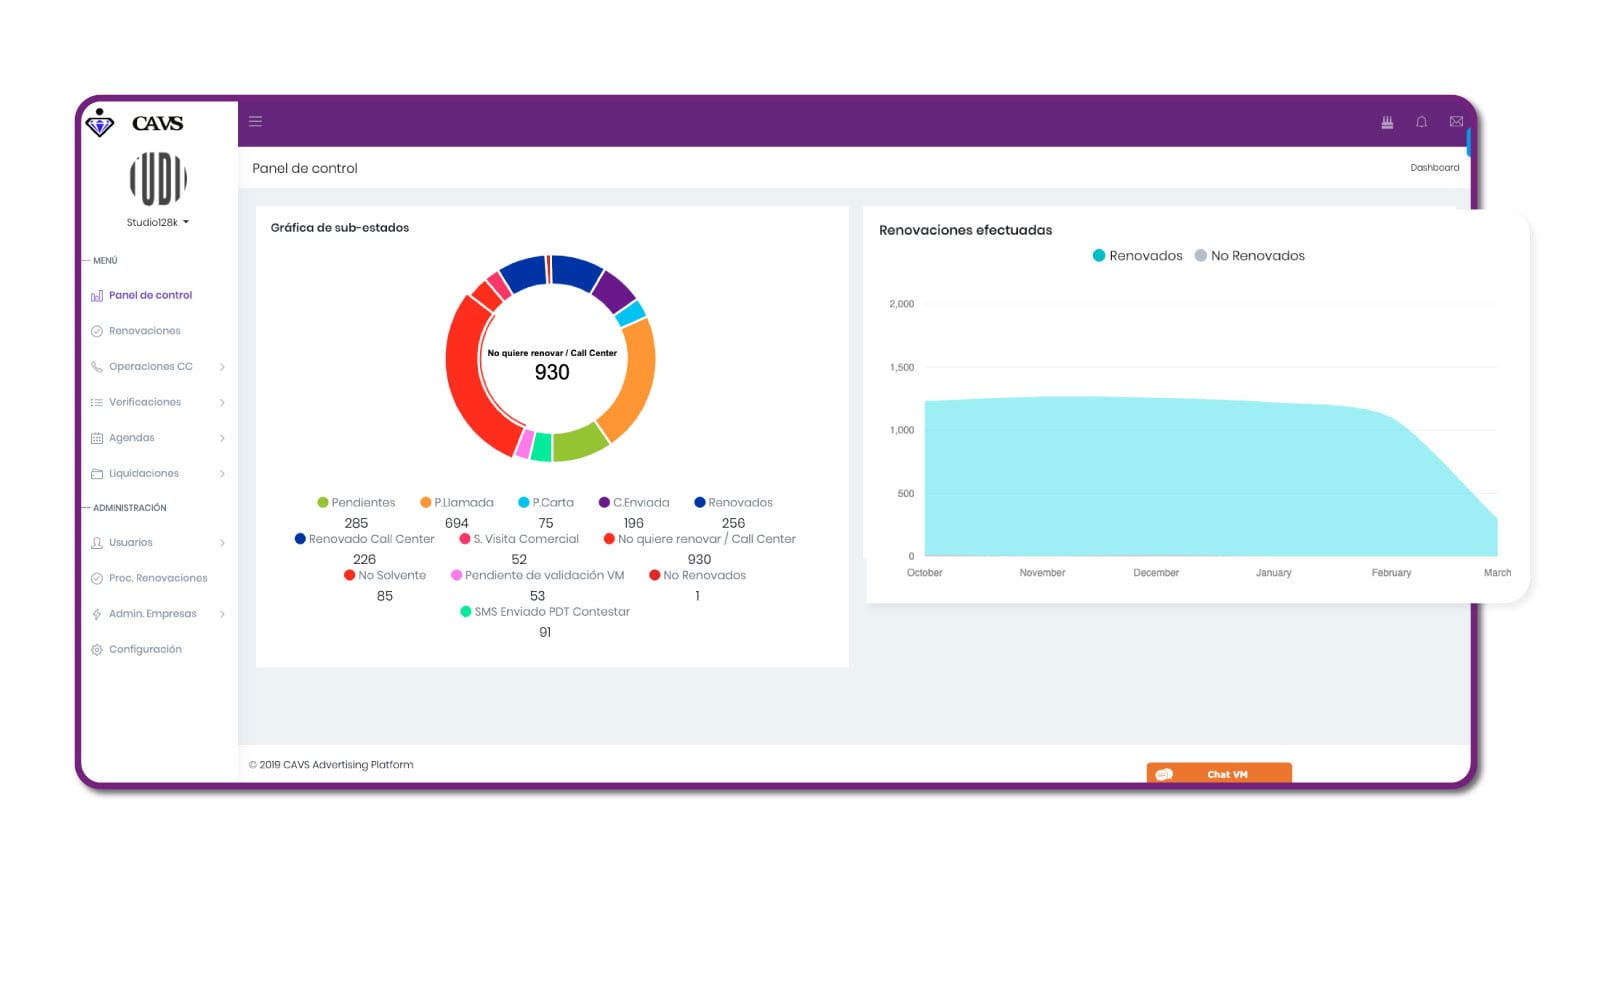The width and height of the screenshot is (1600, 995).
Task: Open Proc. Renovaciones menu item
Action: coord(158,578)
